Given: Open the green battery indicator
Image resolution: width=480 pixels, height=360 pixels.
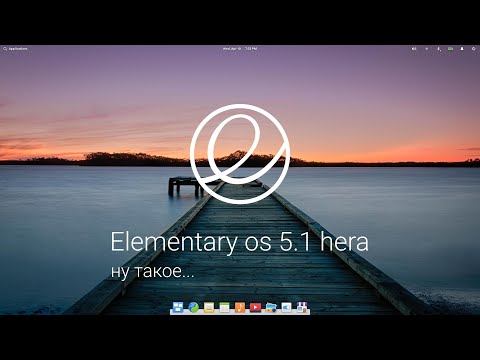Looking at the screenshot, I should (450, 49).
